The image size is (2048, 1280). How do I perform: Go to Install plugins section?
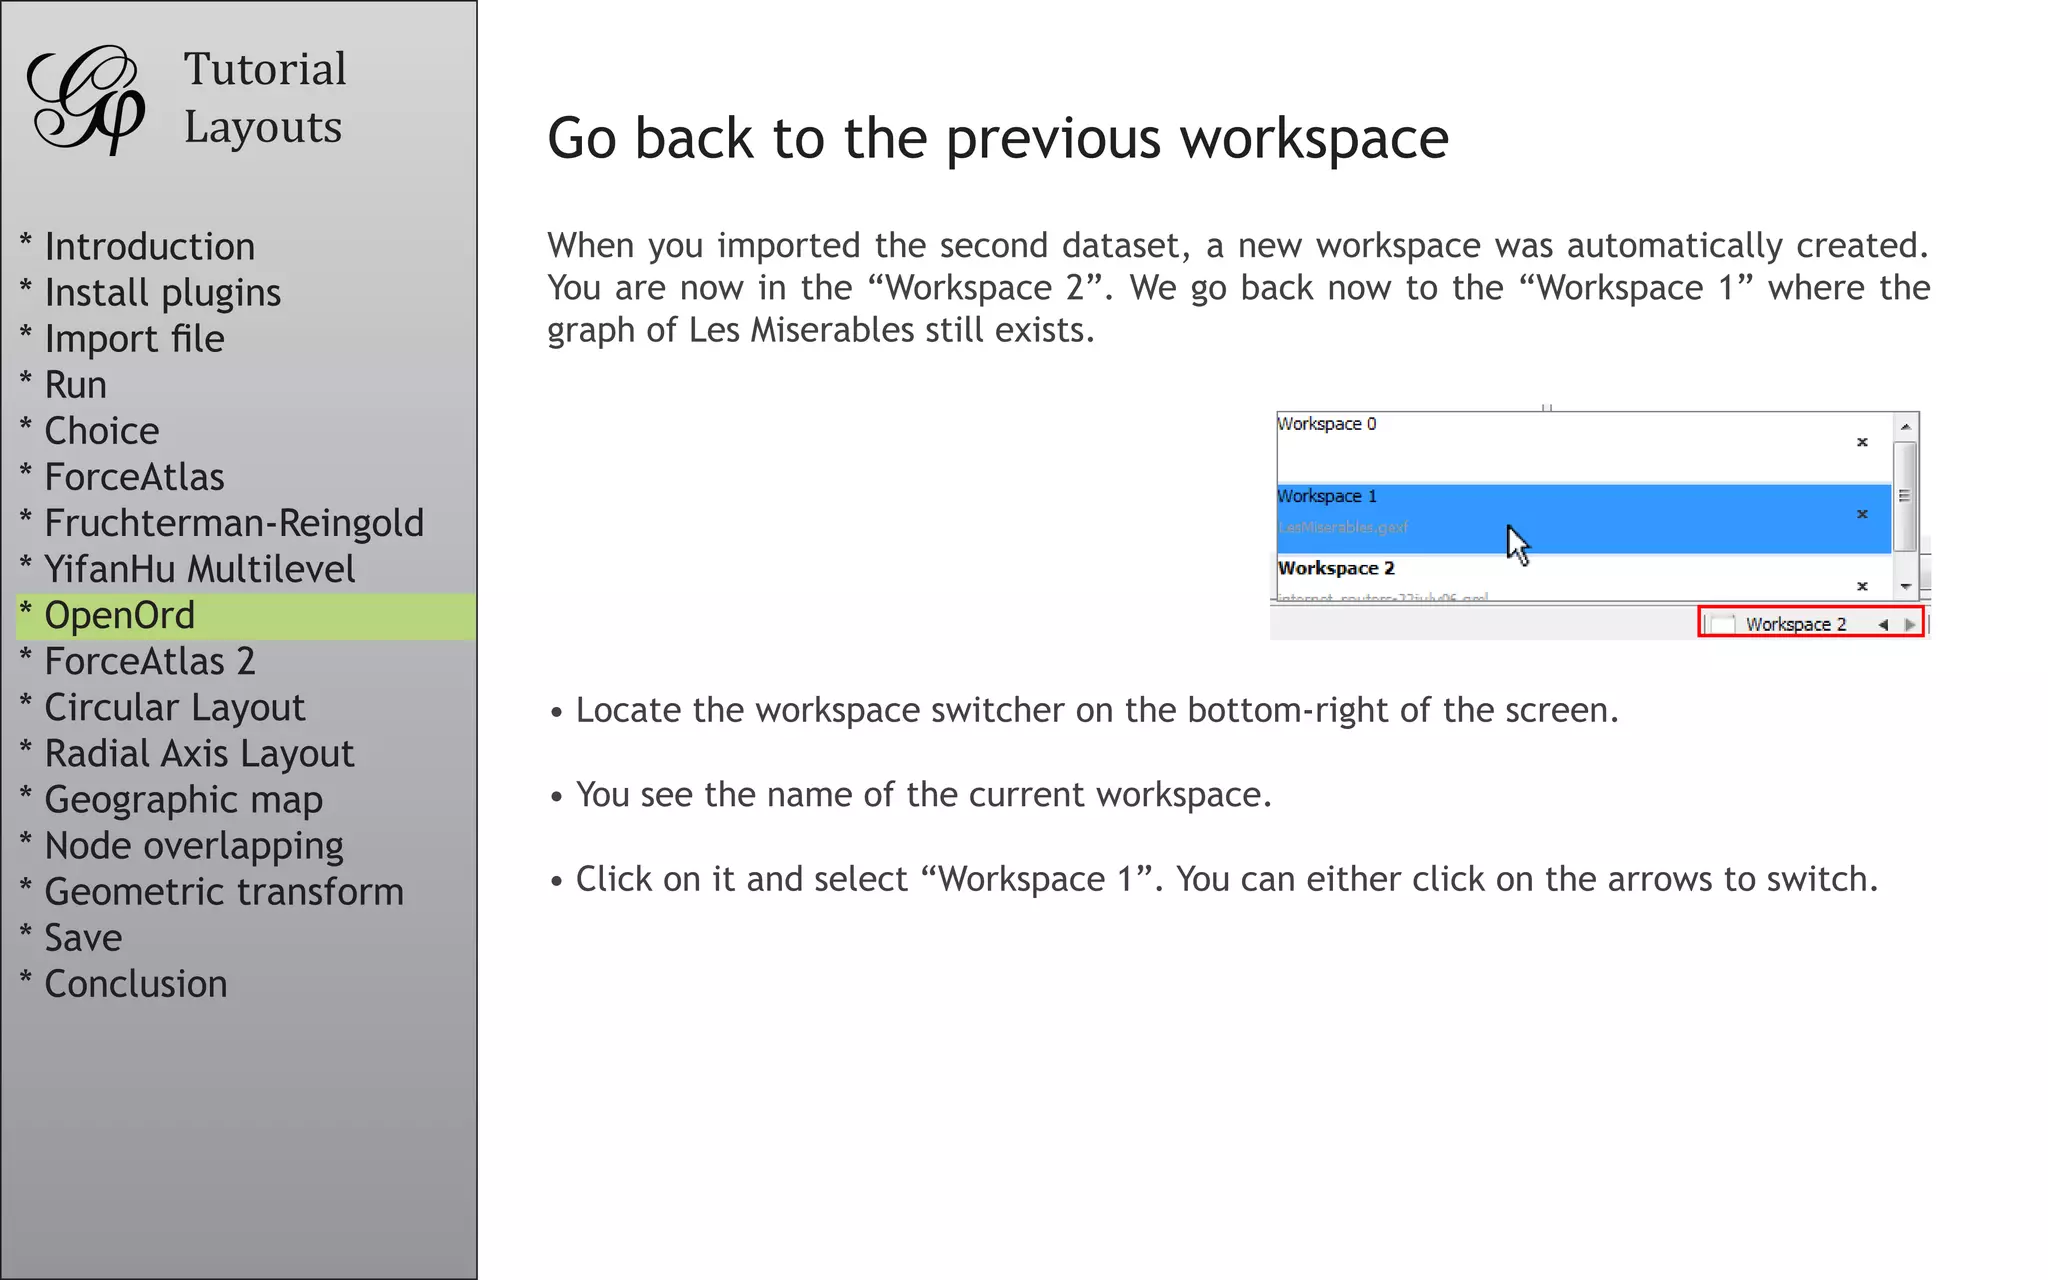[151, 292]
